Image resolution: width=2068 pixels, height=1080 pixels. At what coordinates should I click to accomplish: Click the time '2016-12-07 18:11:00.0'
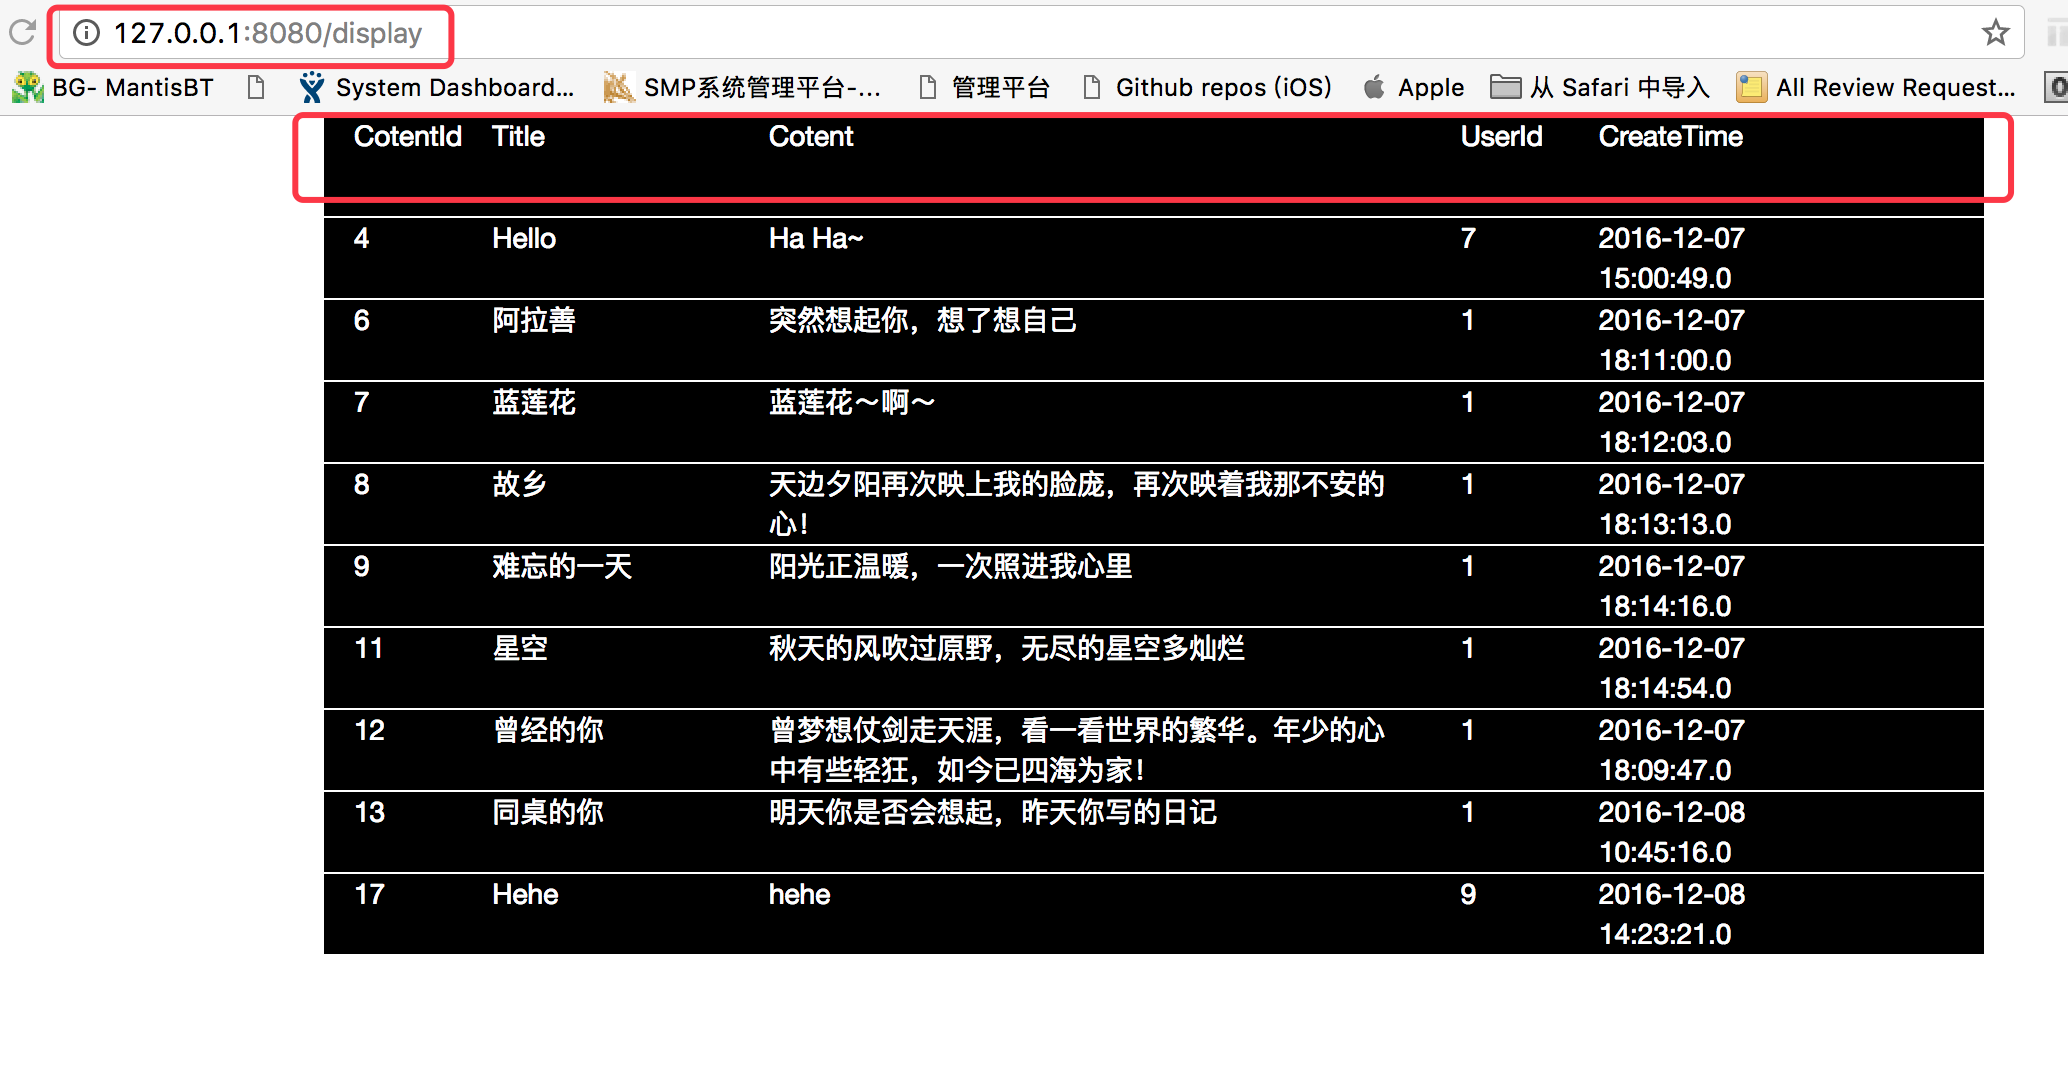[1671, 340]
